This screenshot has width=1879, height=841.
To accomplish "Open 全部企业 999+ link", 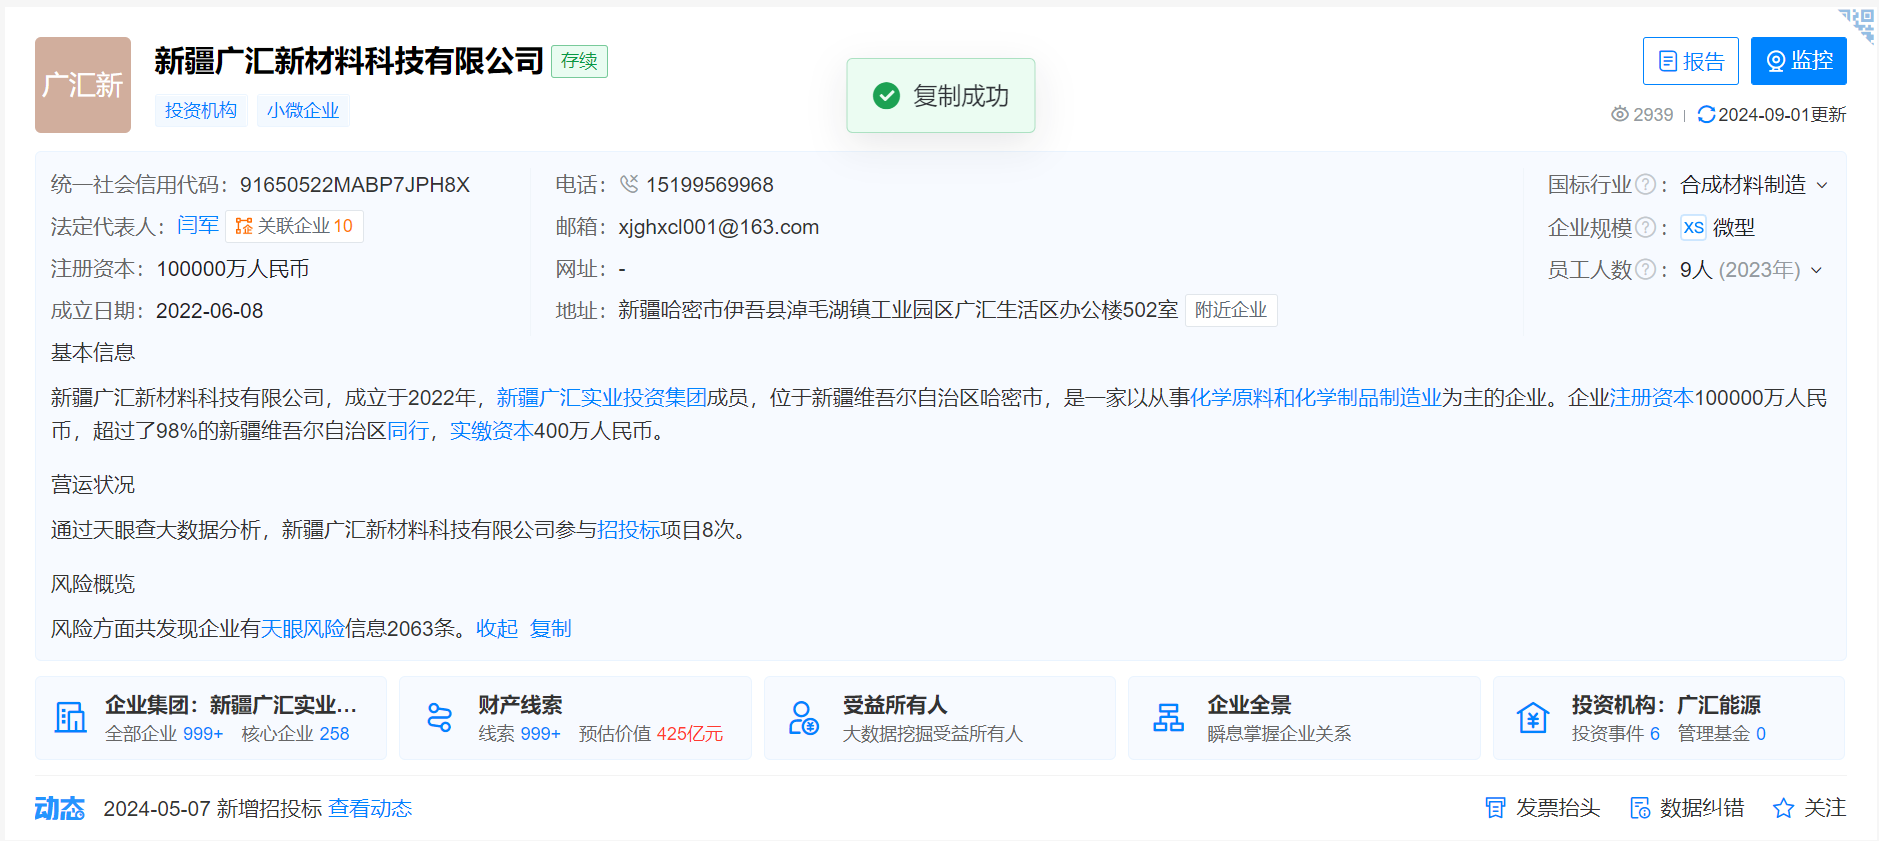I will pos(164,734).
